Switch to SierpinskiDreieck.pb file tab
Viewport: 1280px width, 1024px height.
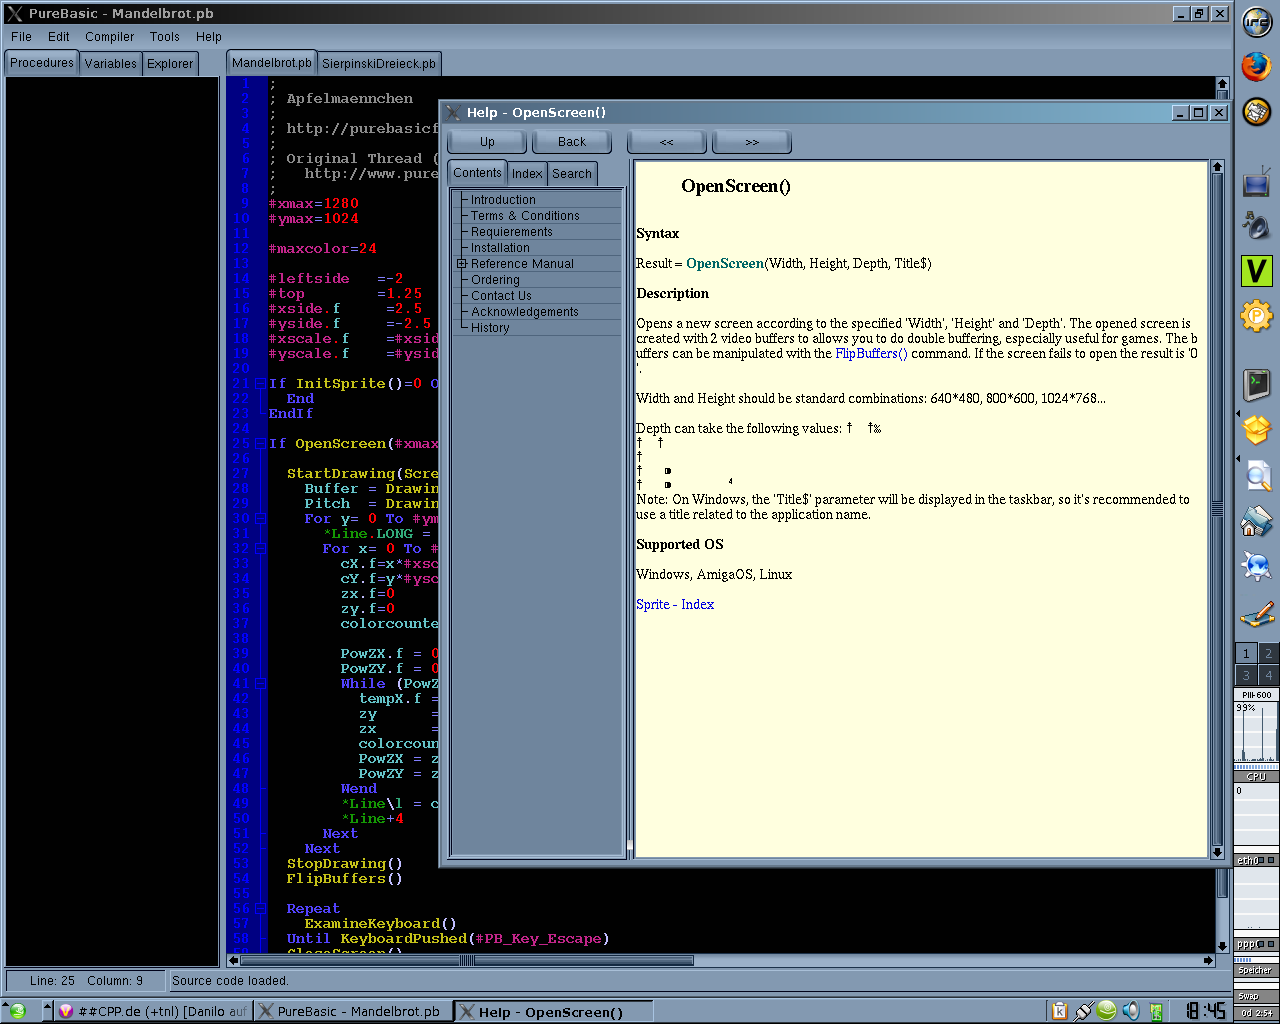click(x=379, y=63)
